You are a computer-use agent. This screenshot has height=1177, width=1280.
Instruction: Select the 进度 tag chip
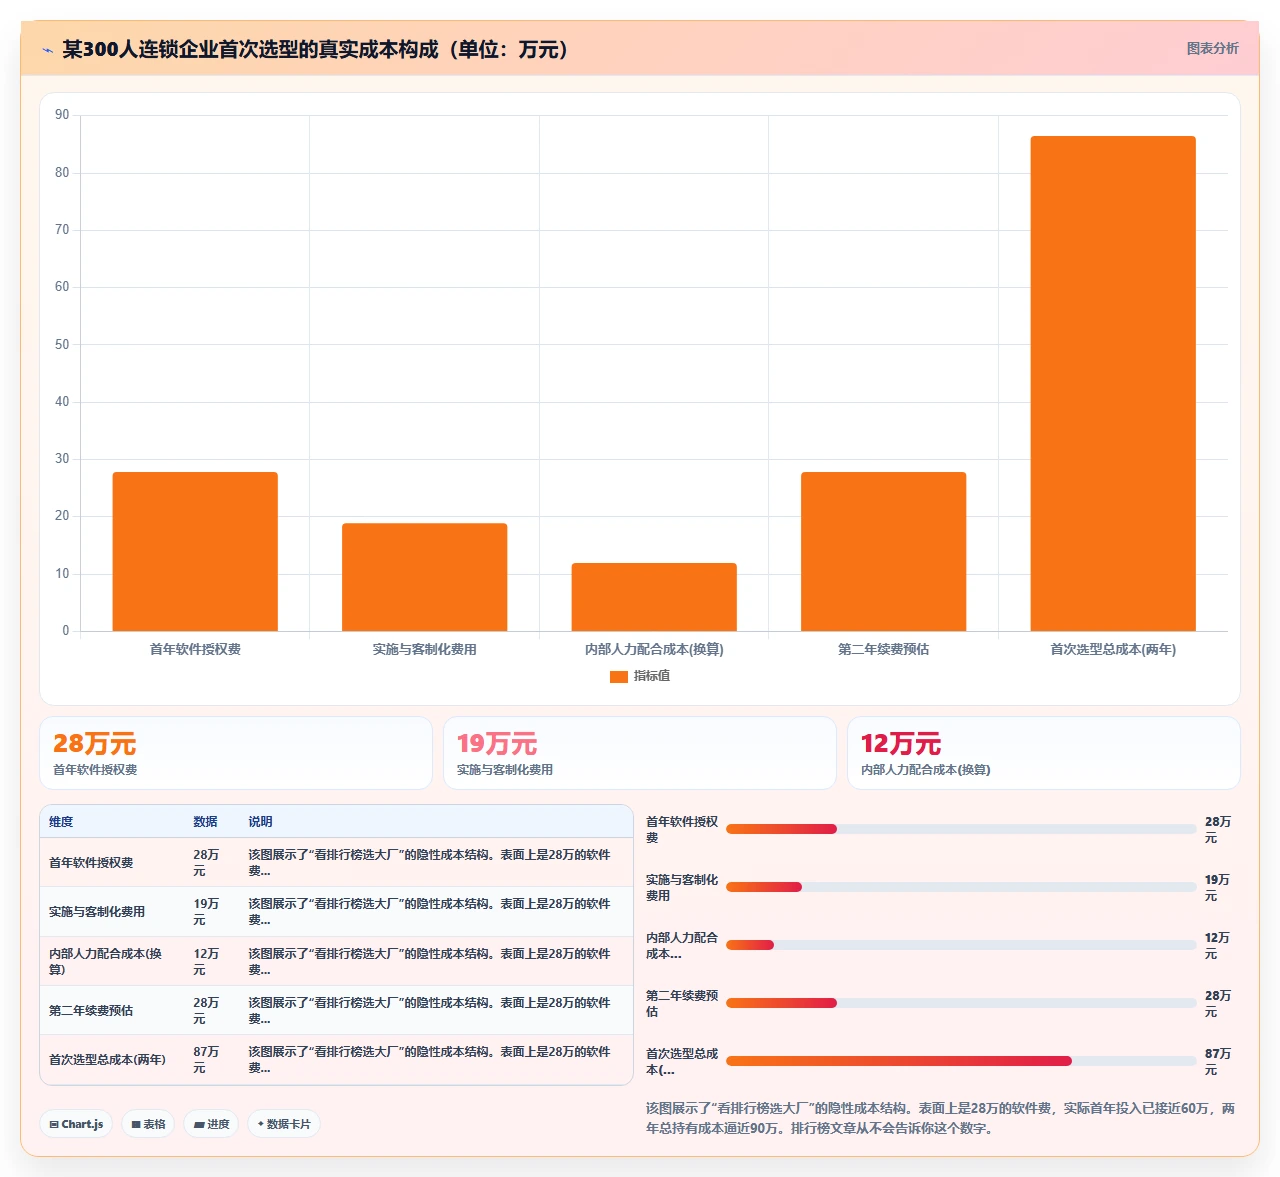pyautogui.click(x=211, y=1124)
